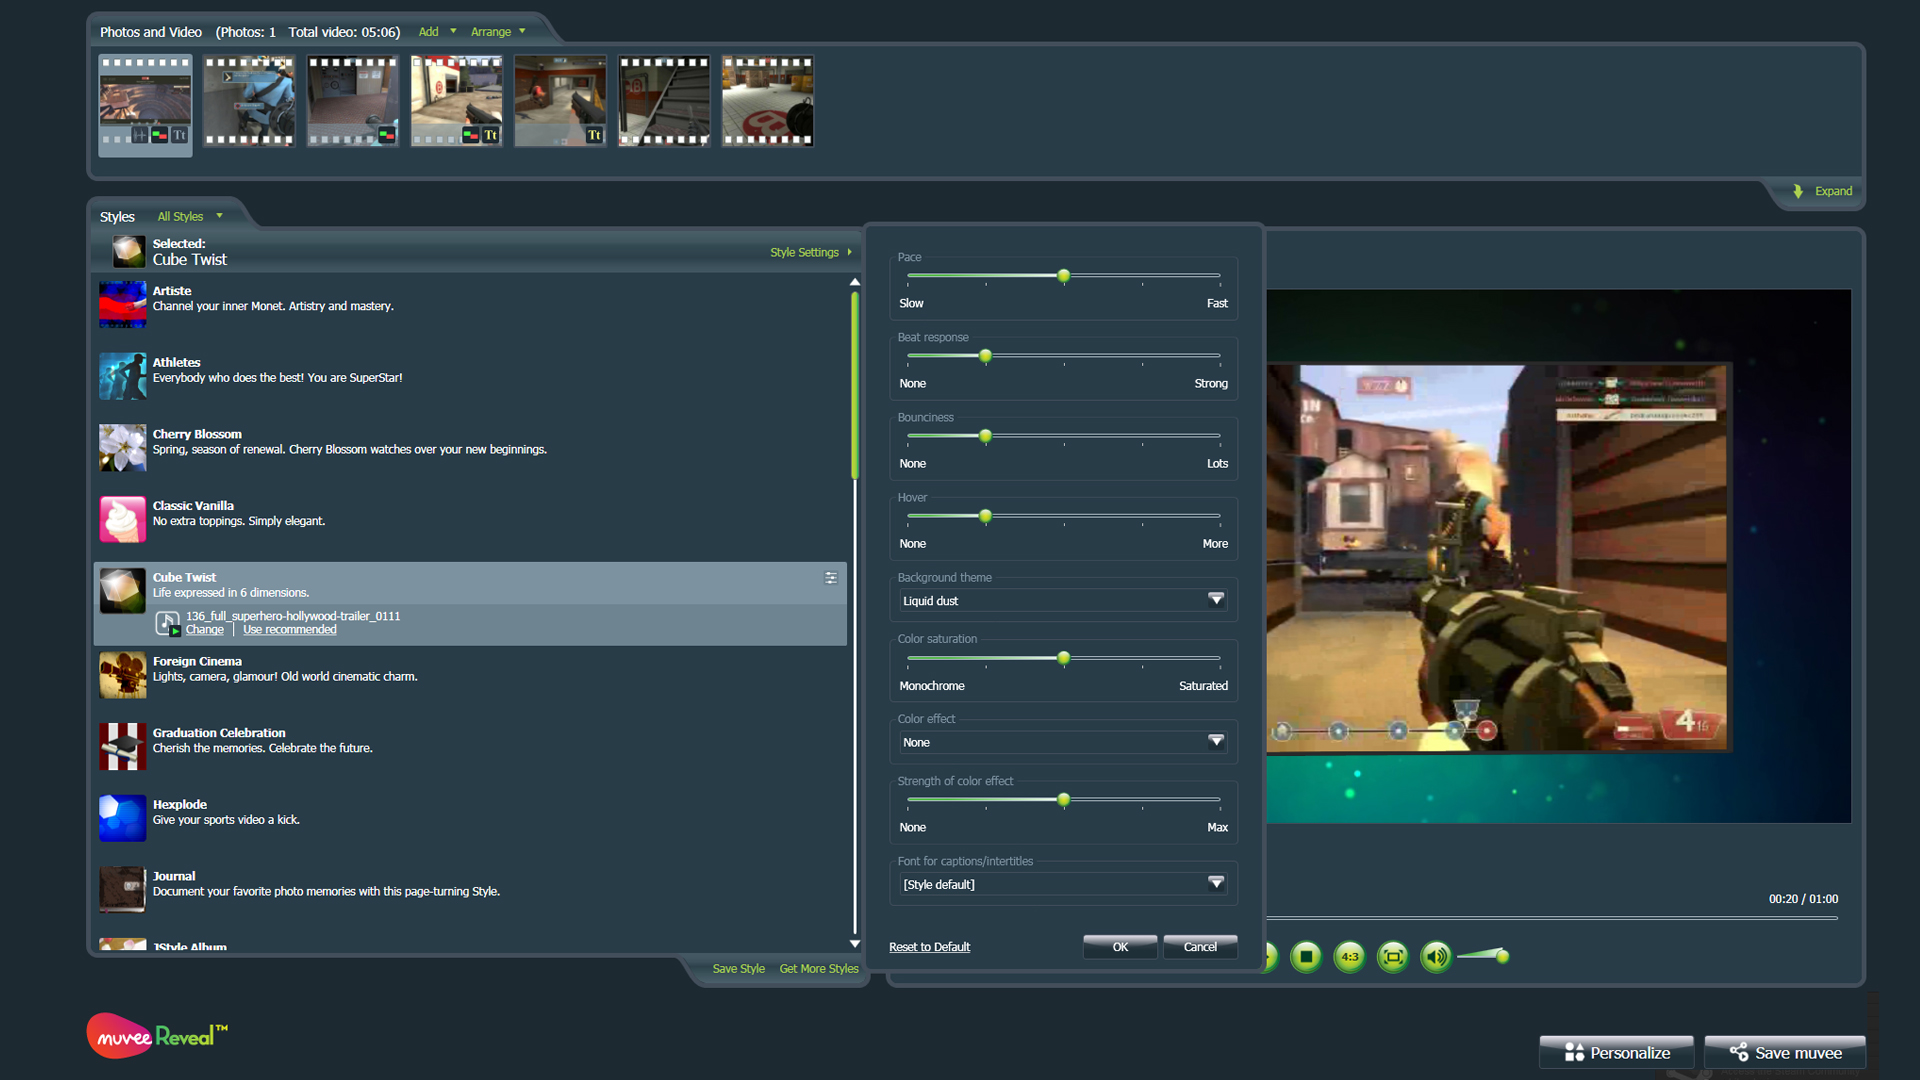The width and height of the screenshot is (1920, 1080).
Task: Click the stop playback button
Action: click(x=1305, y=956)
